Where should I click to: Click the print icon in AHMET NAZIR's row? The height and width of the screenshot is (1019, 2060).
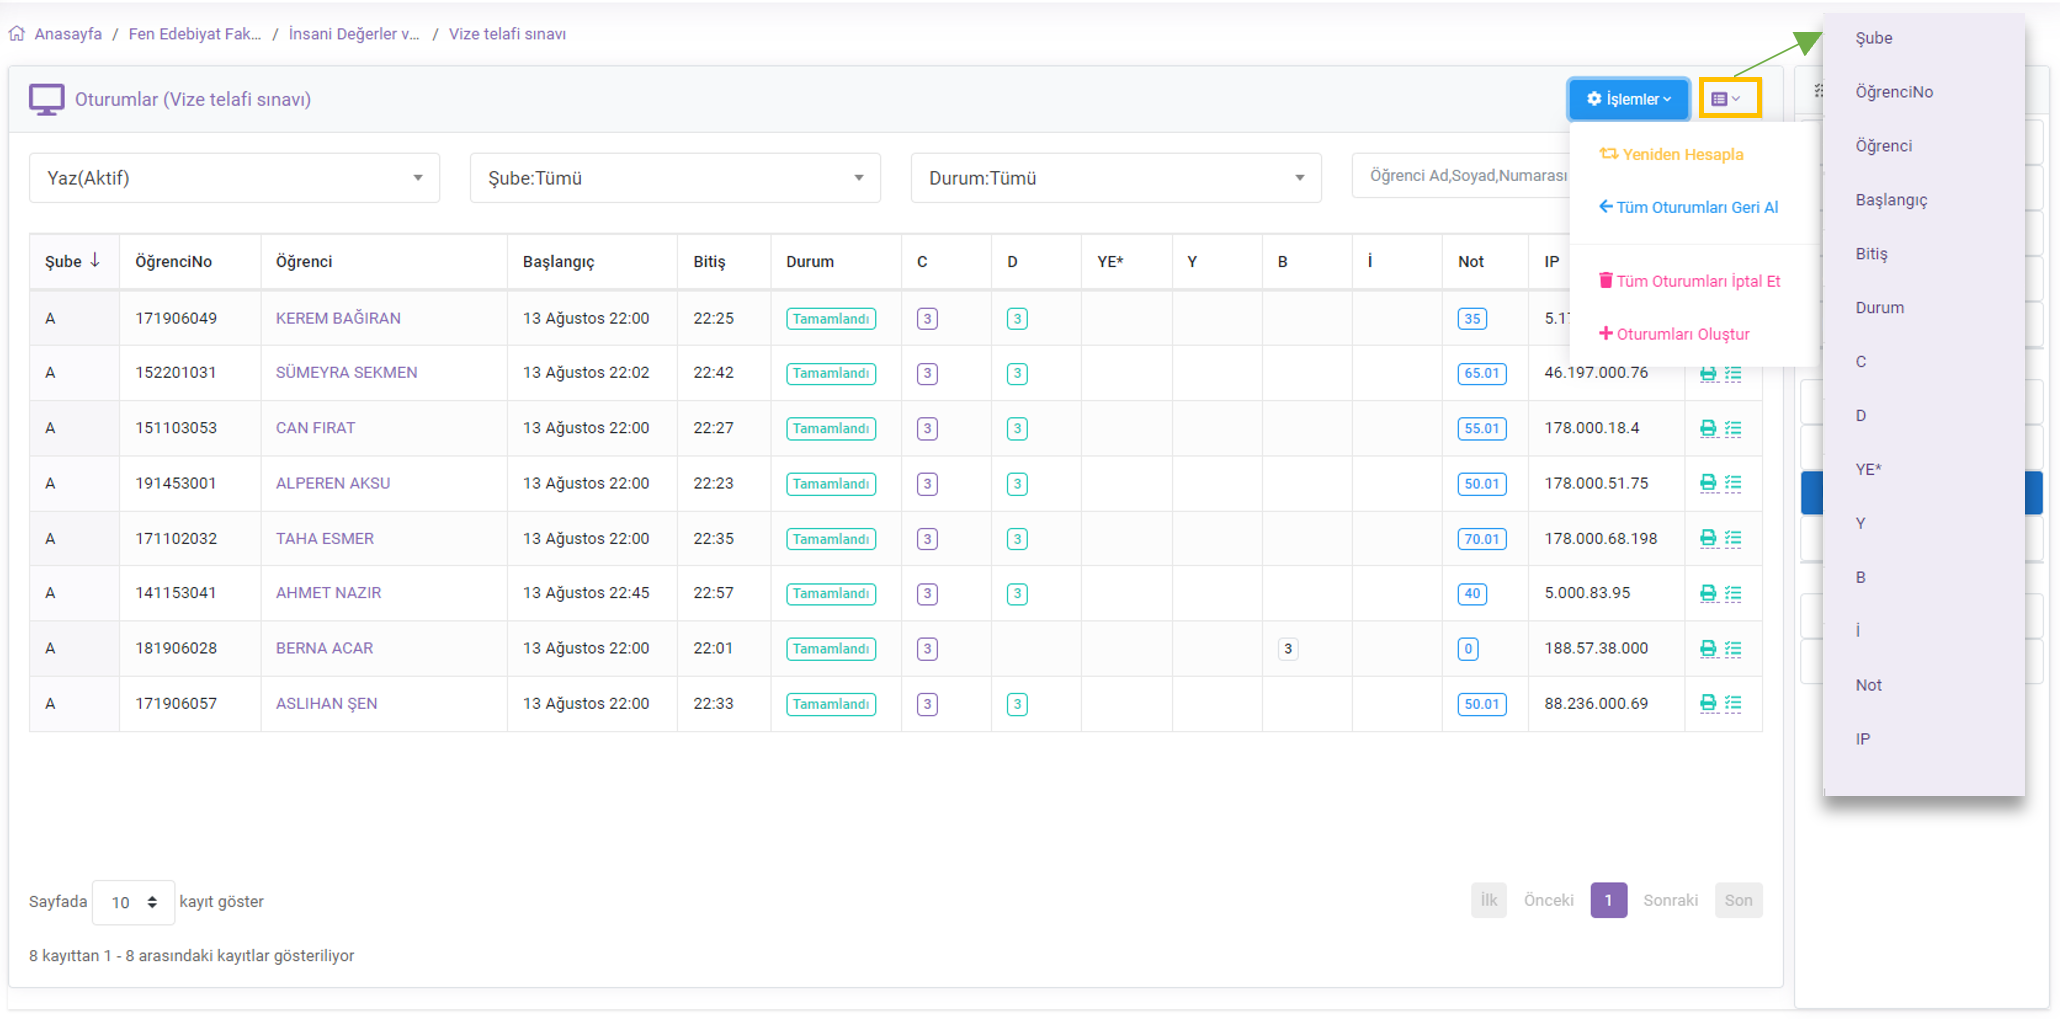(x=1707, y=594)
